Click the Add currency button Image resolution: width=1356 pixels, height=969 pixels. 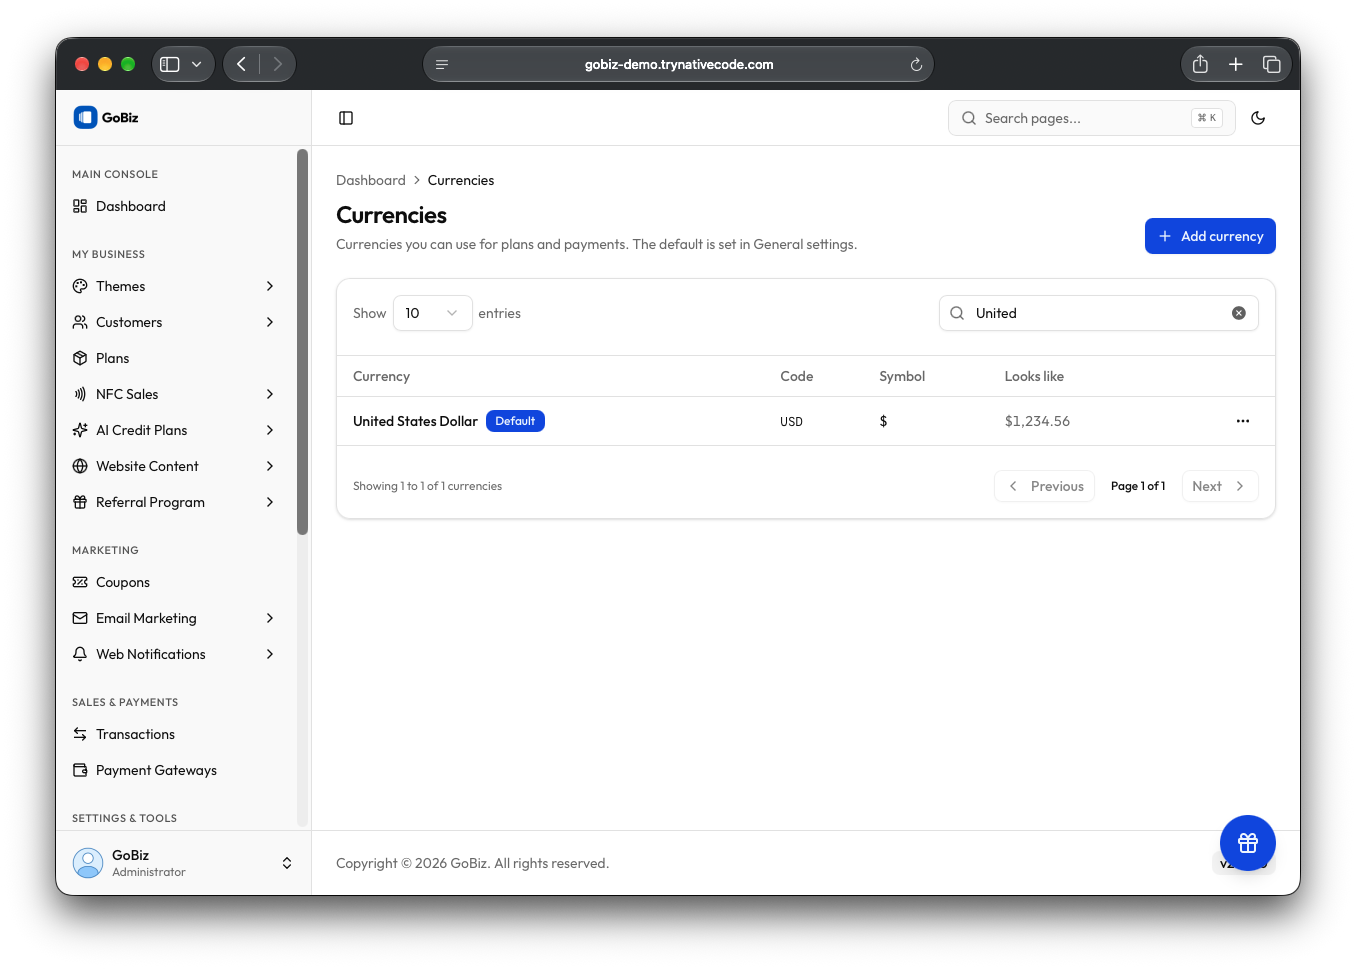coord(1210,236)
